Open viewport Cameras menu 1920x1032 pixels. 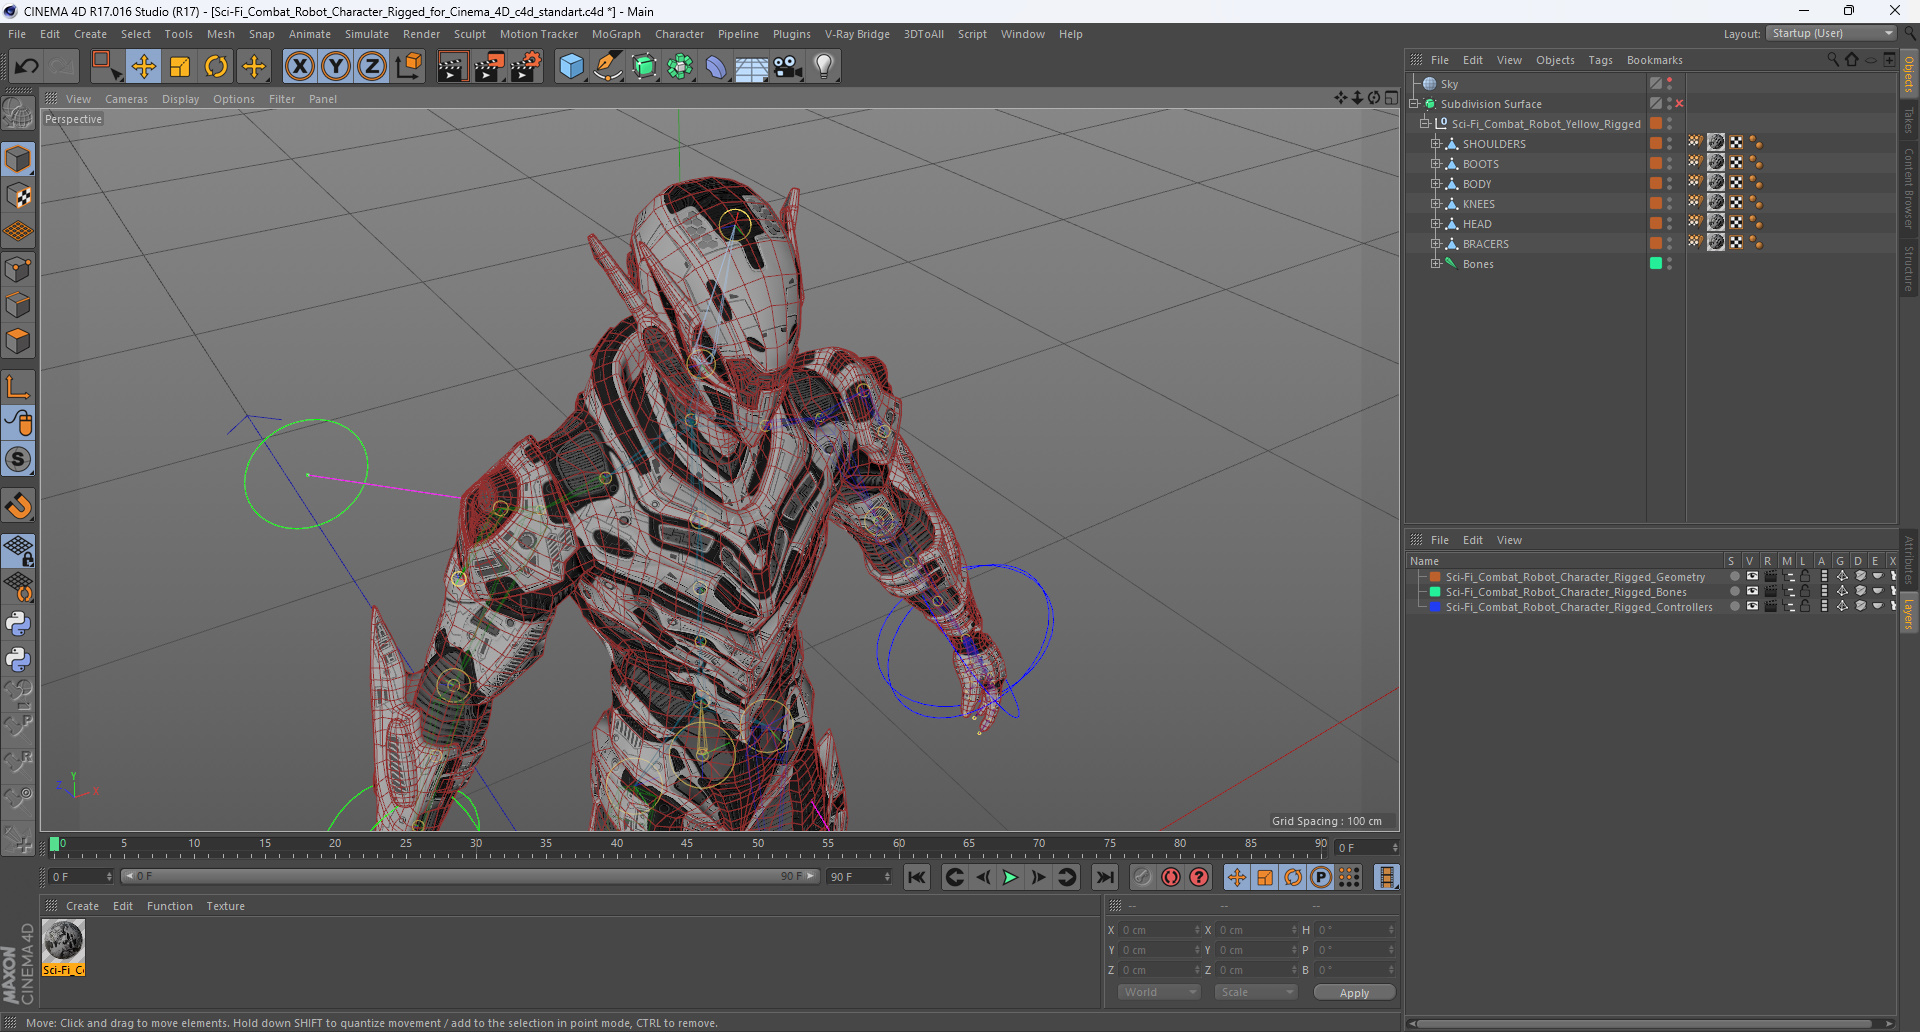(x=126, y=99)
